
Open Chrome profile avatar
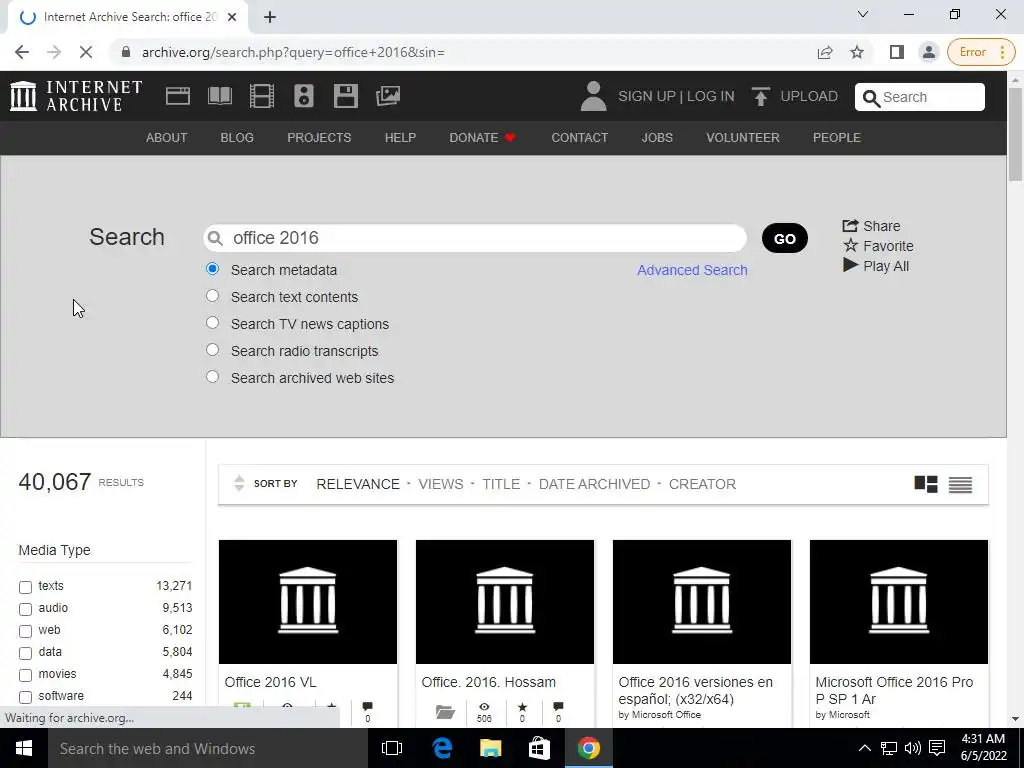(x=928, y=52)
